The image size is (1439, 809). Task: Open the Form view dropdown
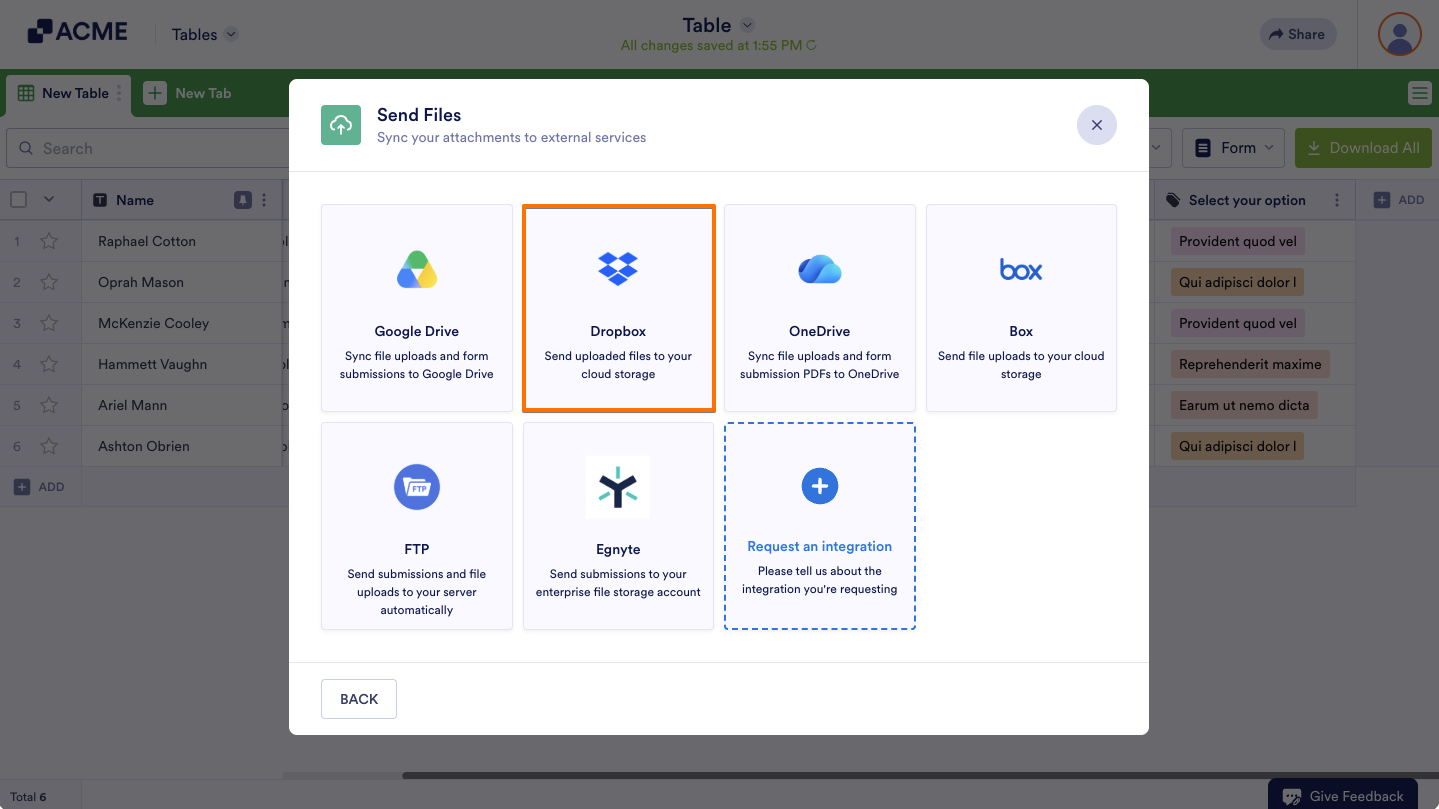[1234, 148]
